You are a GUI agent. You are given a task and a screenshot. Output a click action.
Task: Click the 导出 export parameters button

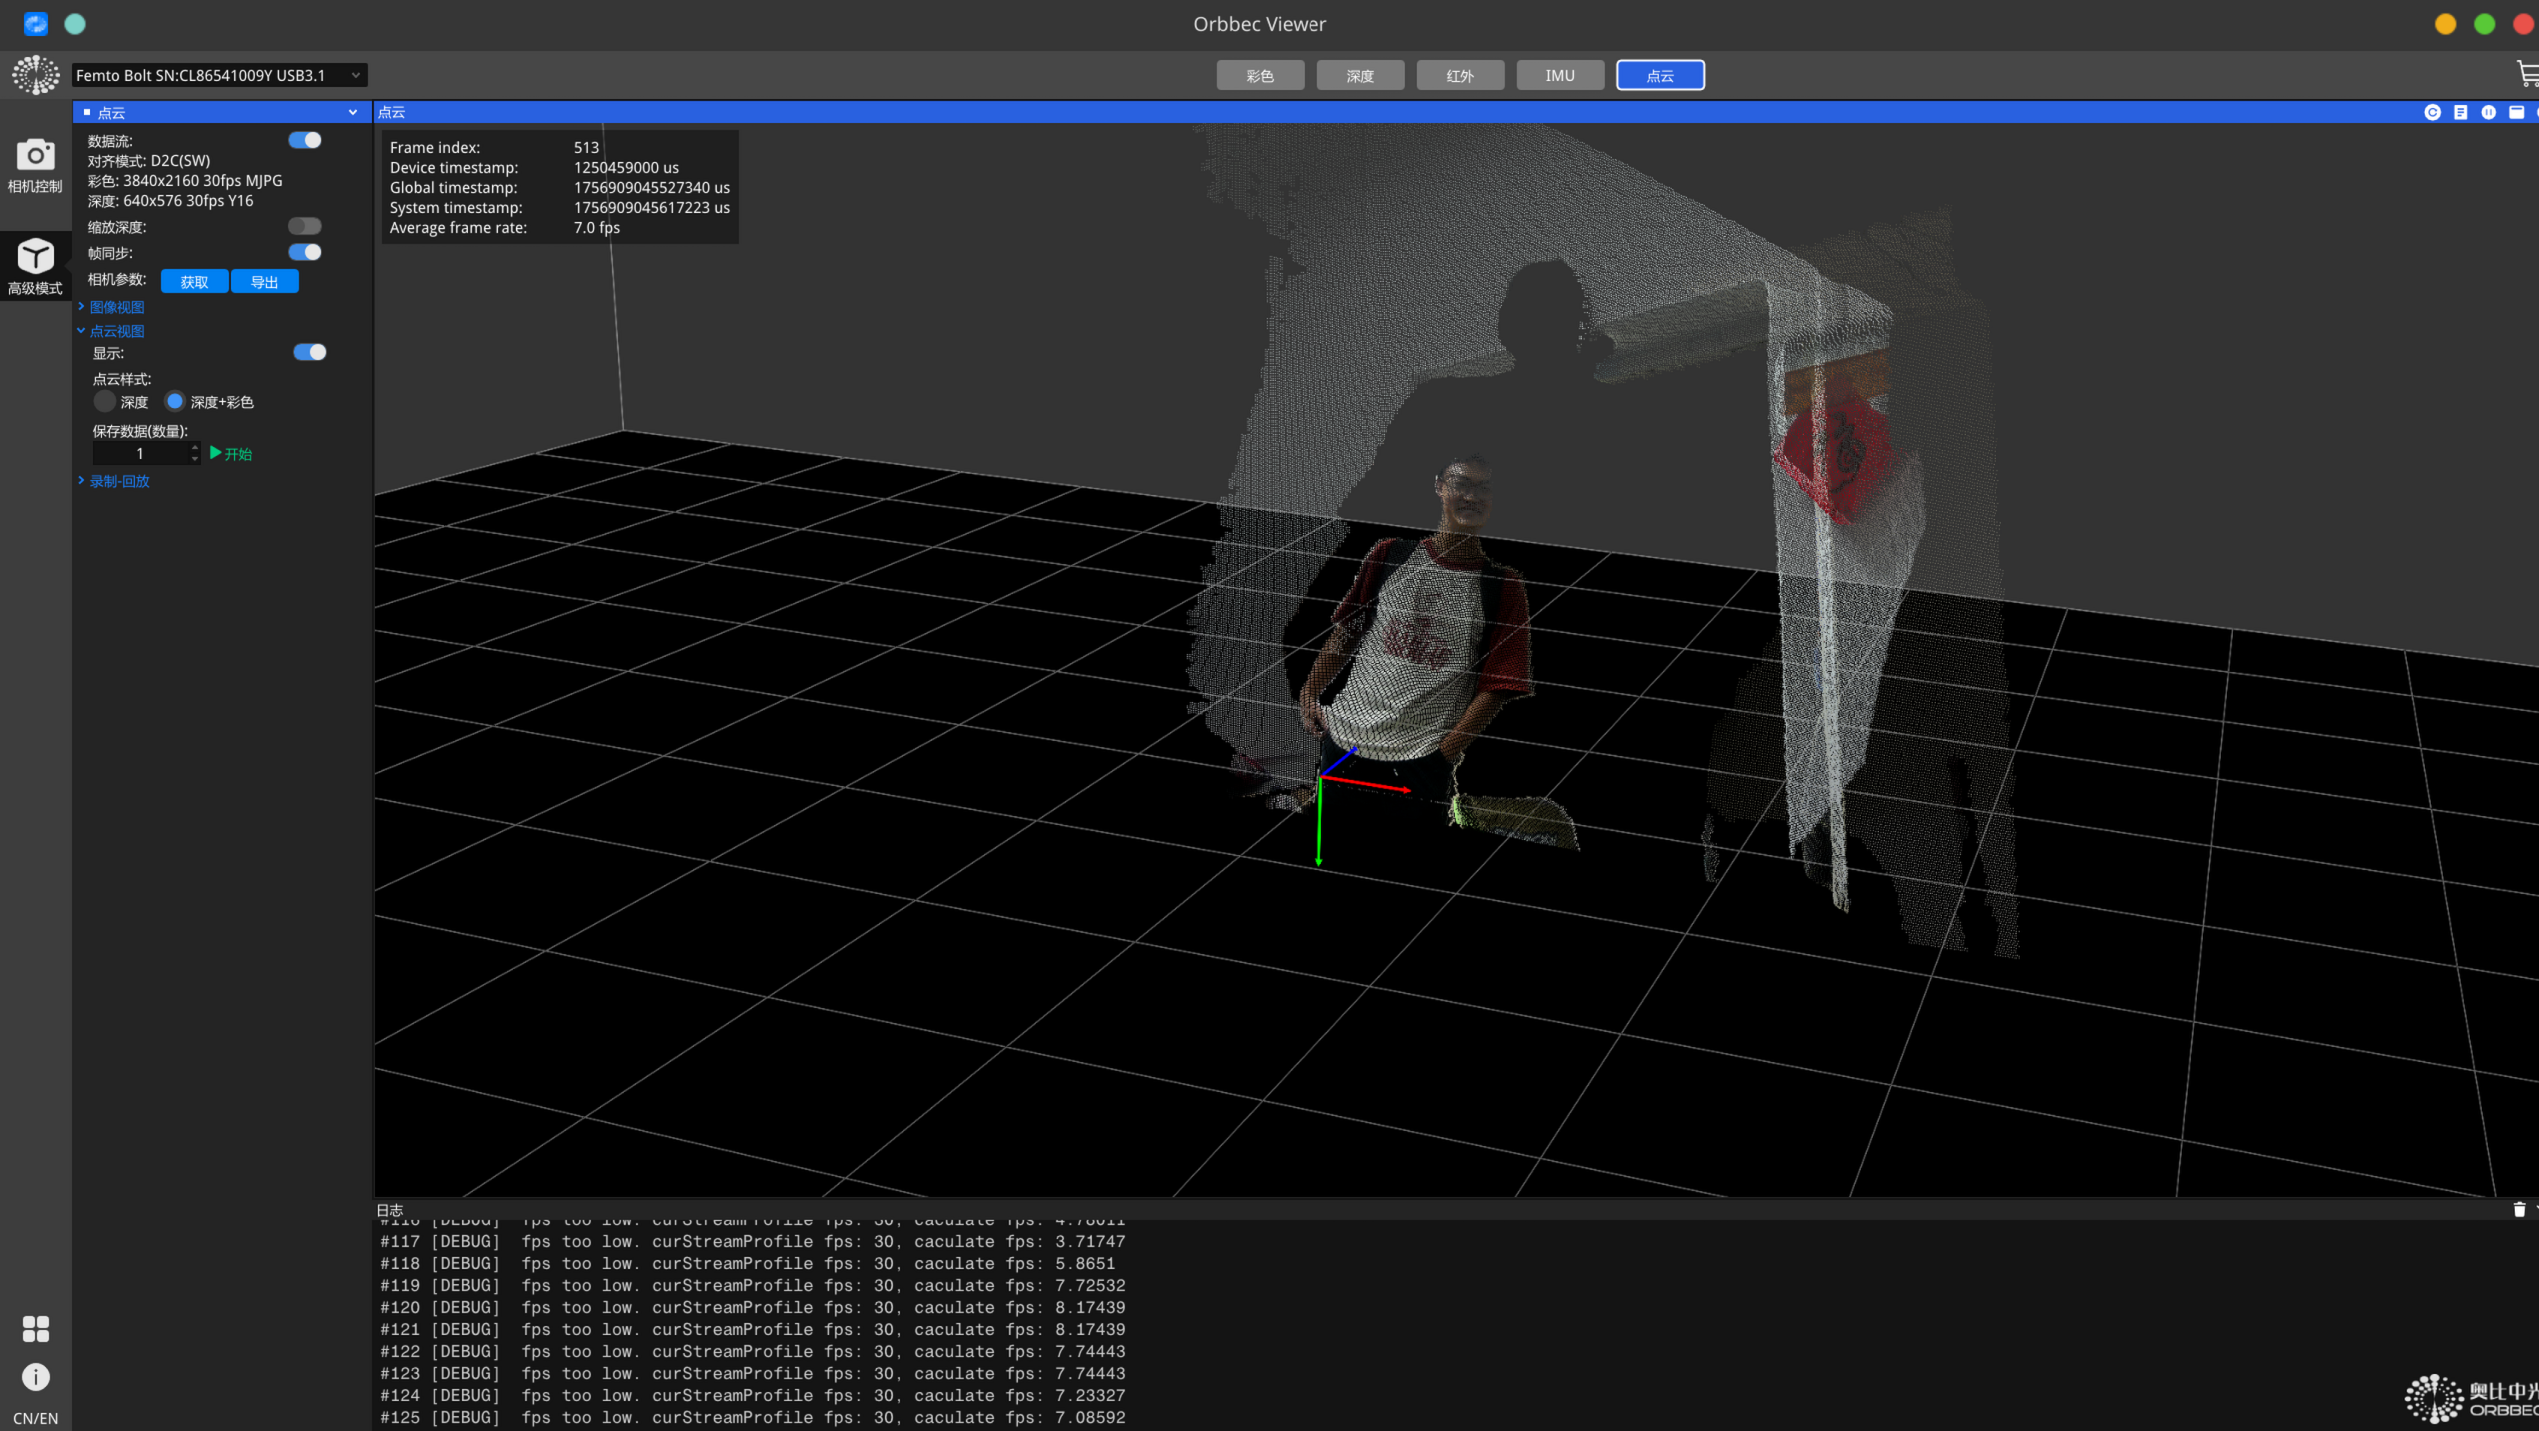(264, 282)
